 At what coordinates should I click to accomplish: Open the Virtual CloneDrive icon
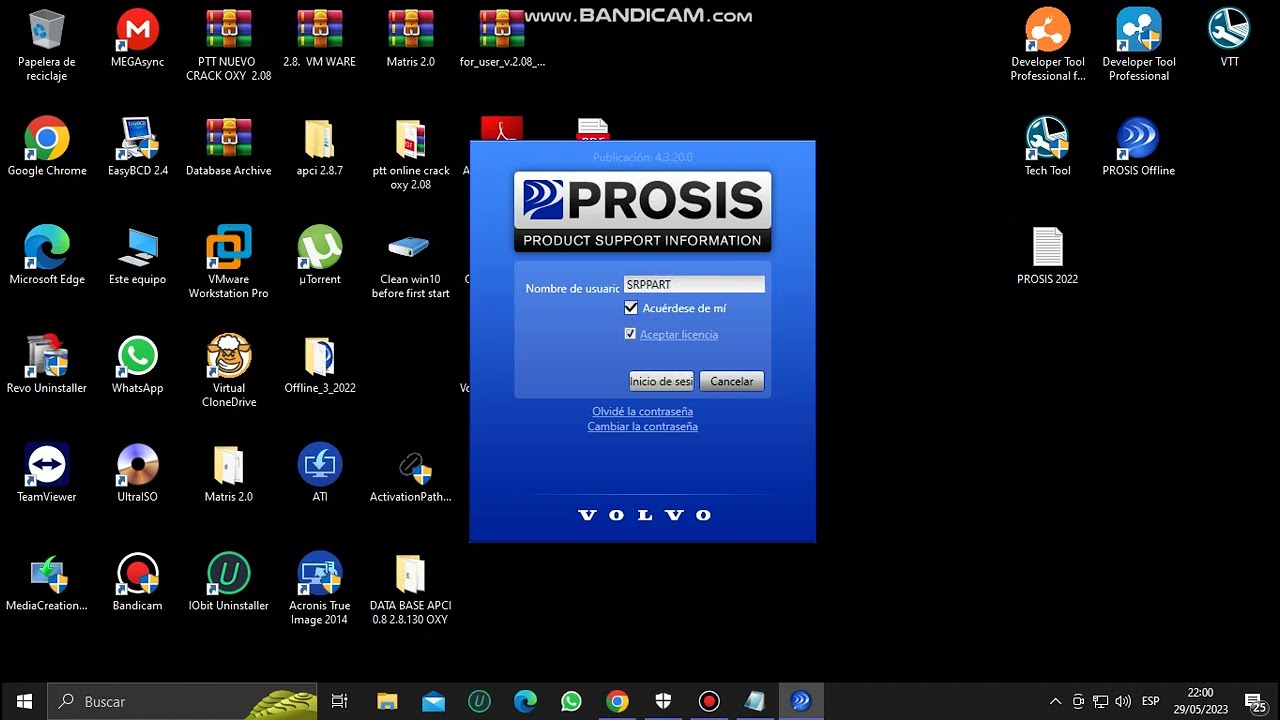coord(228,371)
